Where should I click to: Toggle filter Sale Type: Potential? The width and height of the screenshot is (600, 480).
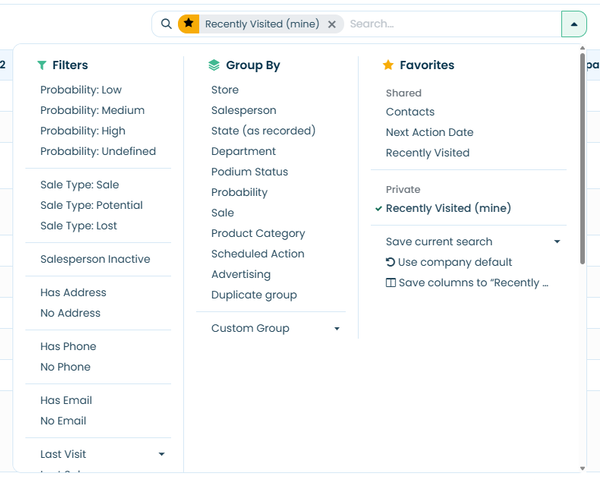click(x=91, y=205)
